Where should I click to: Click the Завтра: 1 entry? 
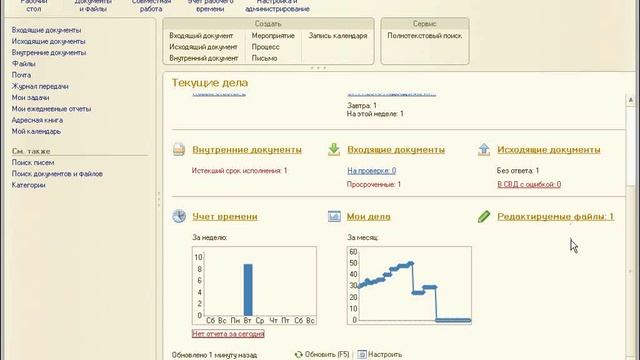click(362, 106)
